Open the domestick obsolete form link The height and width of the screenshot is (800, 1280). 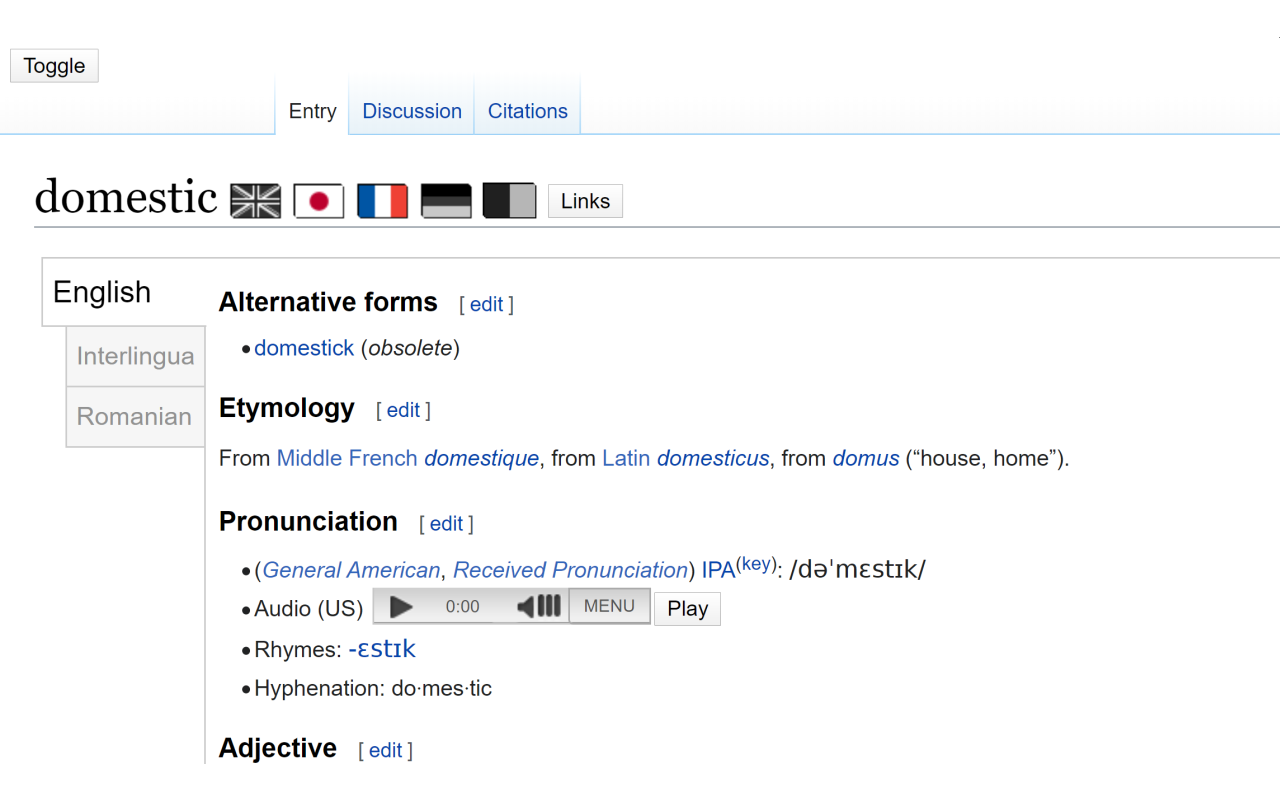(x=304, y=348)
